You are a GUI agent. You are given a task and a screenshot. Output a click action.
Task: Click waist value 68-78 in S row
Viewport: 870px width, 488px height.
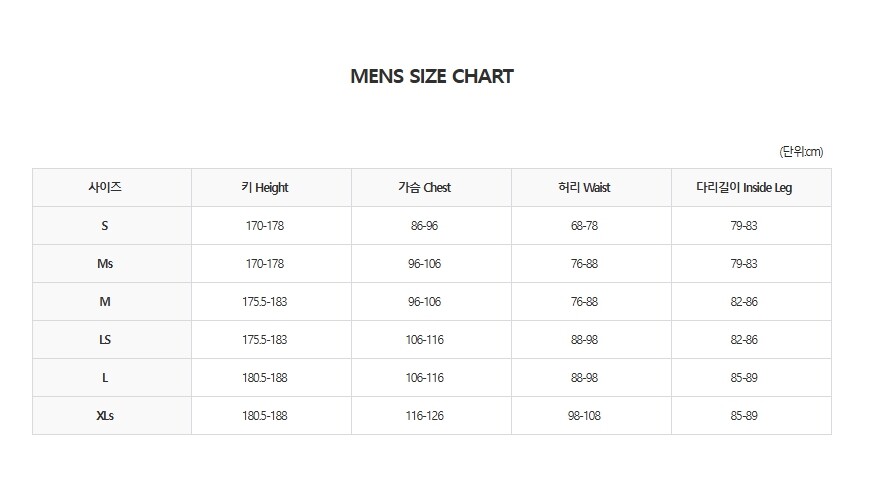[x=584, y=226]
